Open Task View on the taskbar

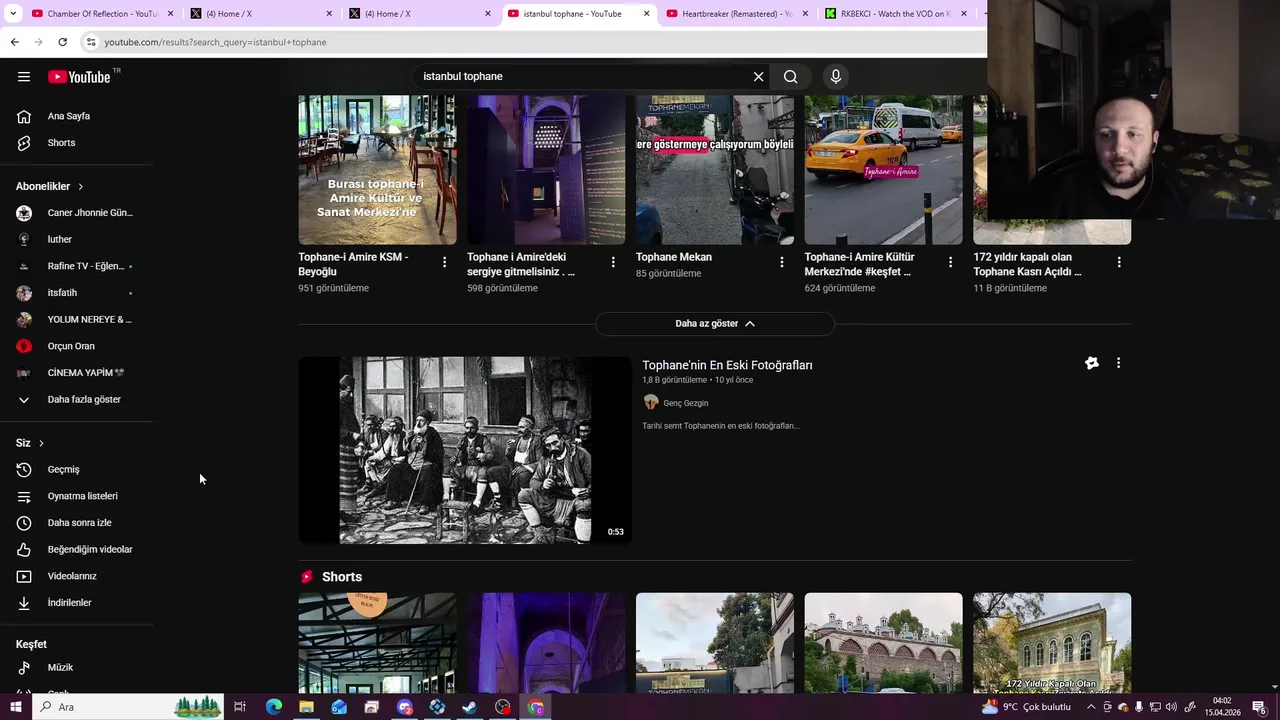[240, 707]
